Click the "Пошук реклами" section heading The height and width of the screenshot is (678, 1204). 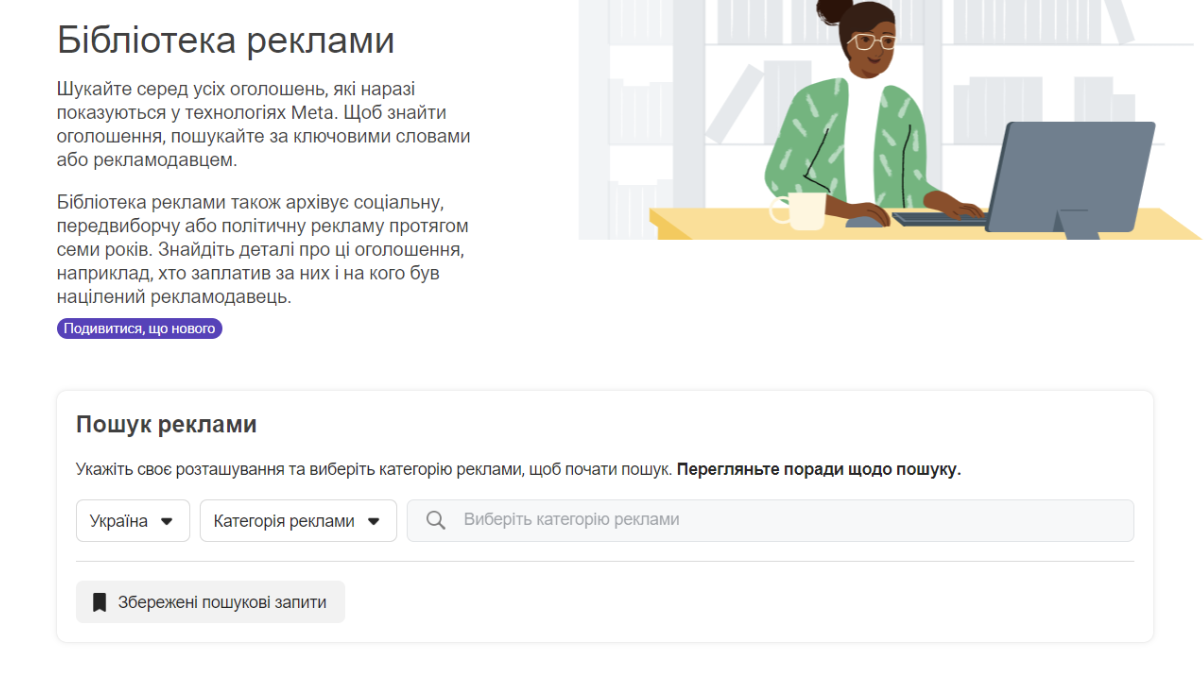(x=166, y=424)
